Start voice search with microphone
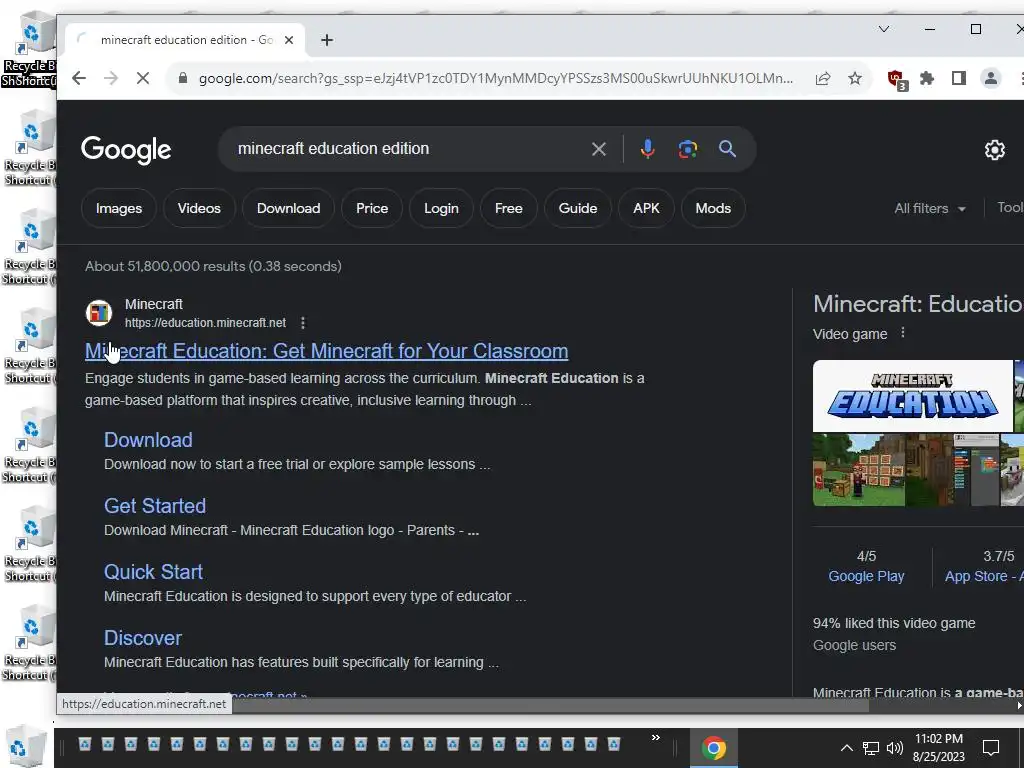The image size is (1024, 768). coord(647,149)
